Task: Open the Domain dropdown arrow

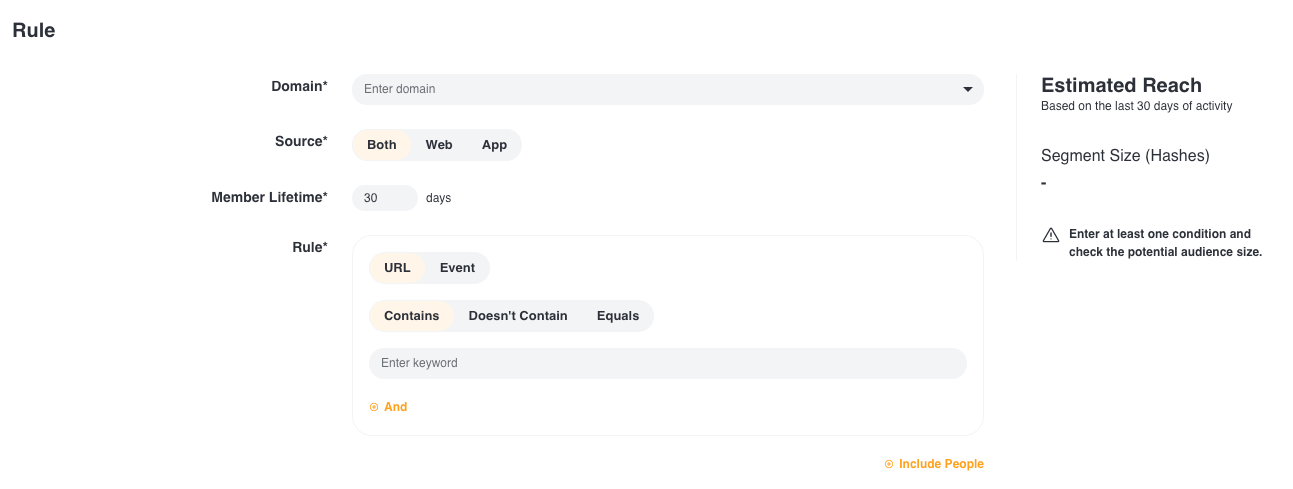Action: tap(967, 90)
